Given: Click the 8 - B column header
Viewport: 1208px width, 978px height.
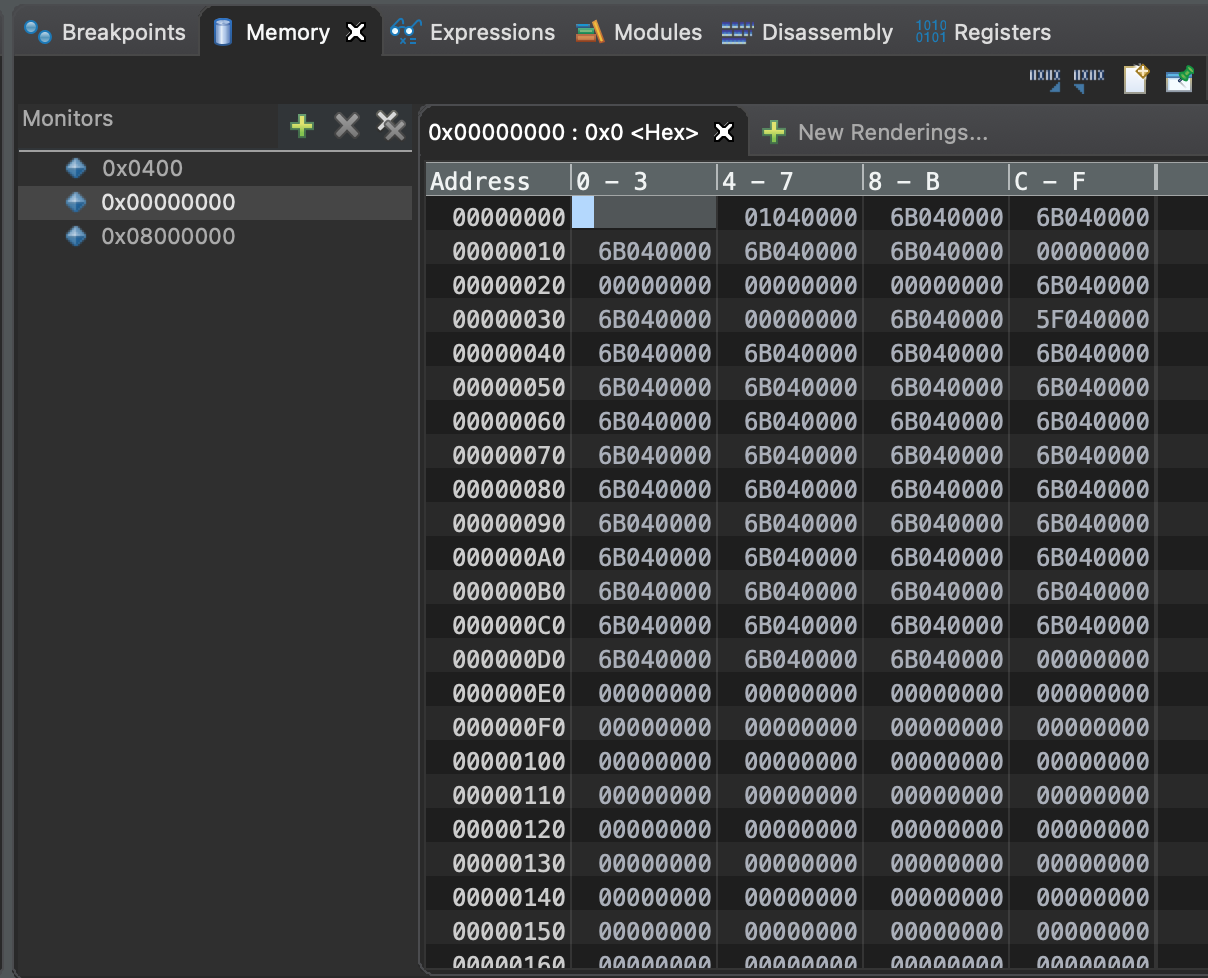Looking at the screenshot, I should coord(936,180).
